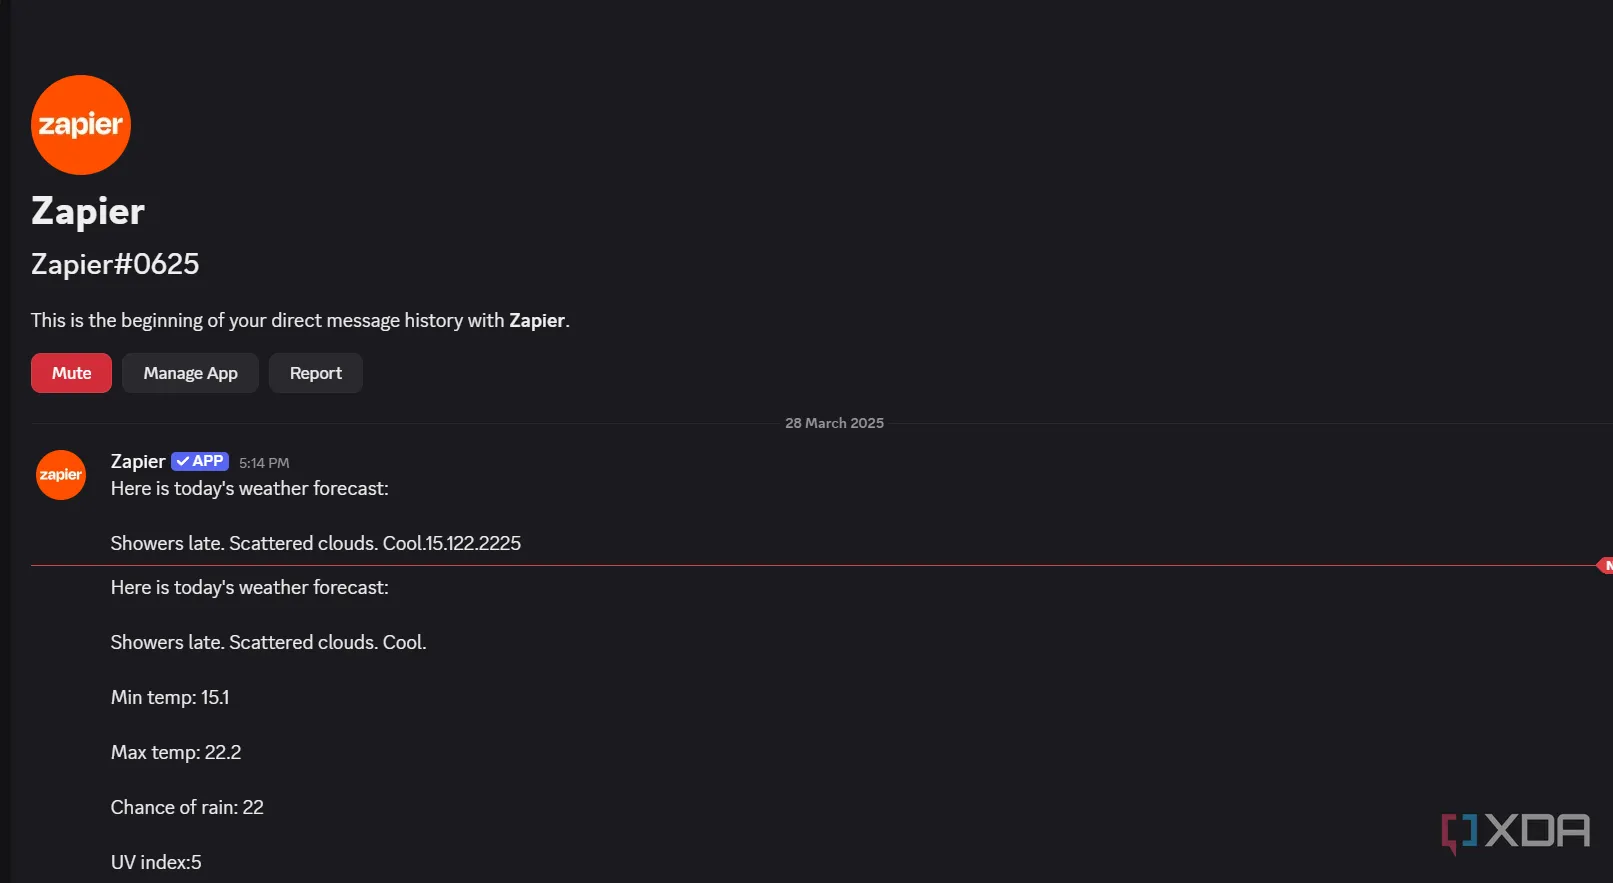
Task: Click the 5:14 PM message timestamp
Action: pos(264,463)
